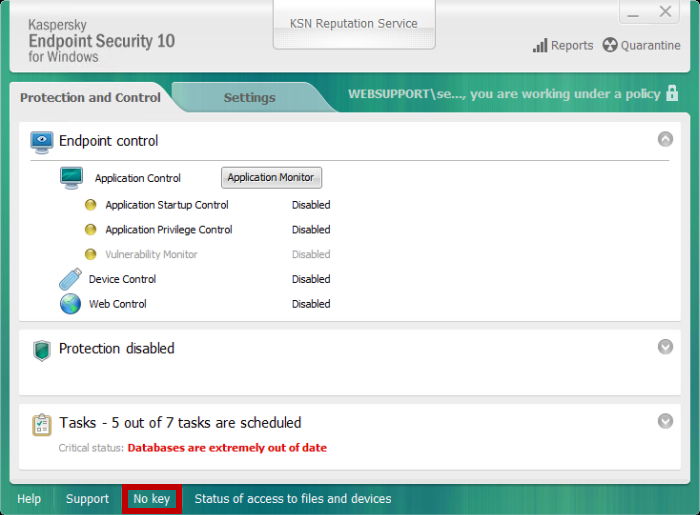This screenshot has height=515, width=700.
Task: Click the Application Privilege Control label
Action: [169, 229]
